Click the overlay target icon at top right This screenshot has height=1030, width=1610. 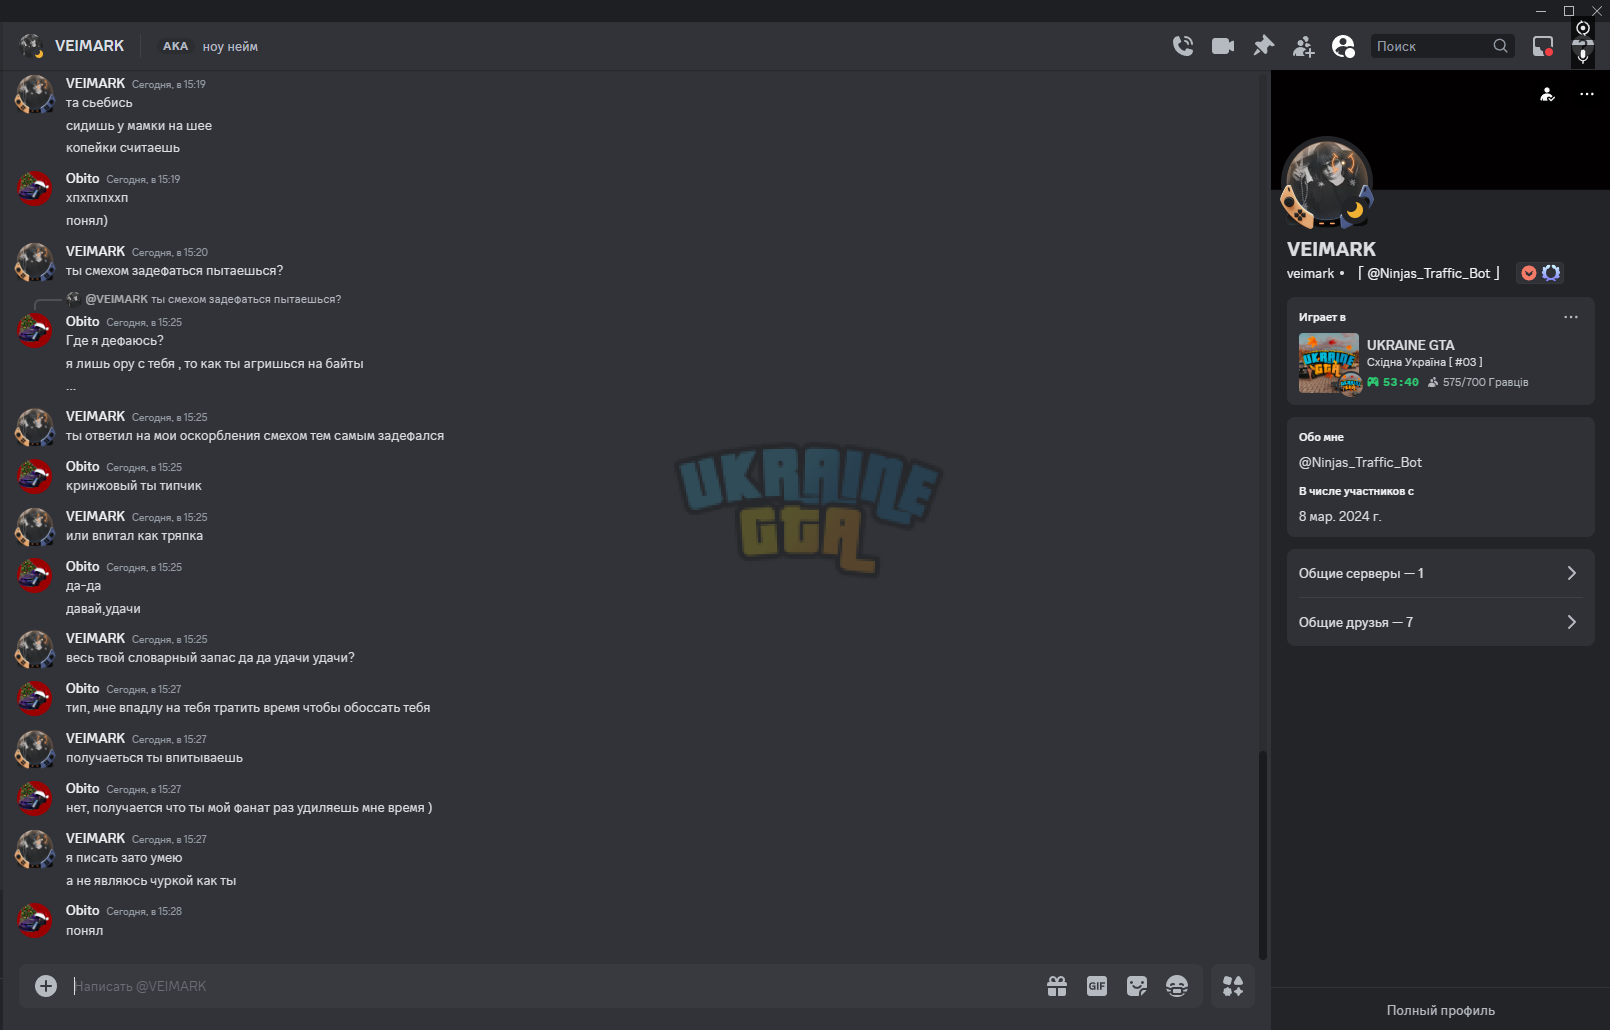click(x=1583, y=28)
